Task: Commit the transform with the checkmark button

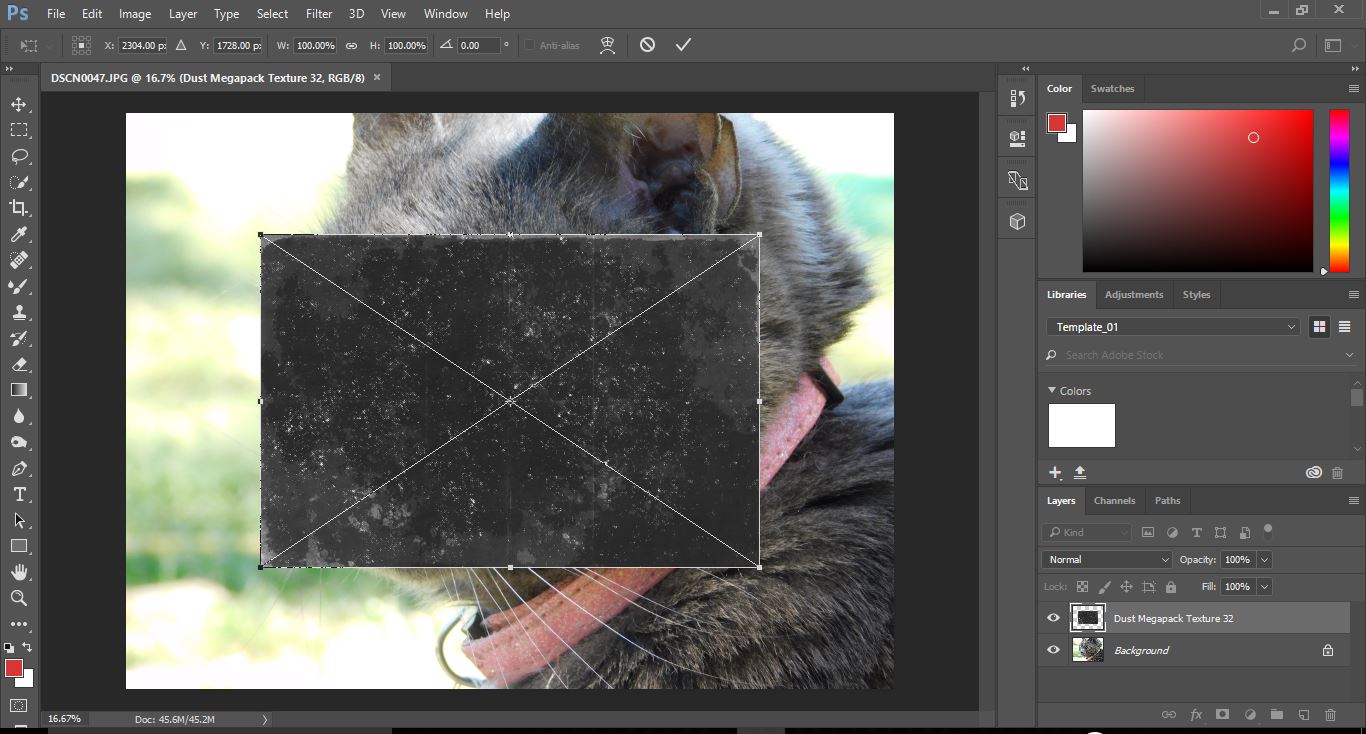Action: 684,44
